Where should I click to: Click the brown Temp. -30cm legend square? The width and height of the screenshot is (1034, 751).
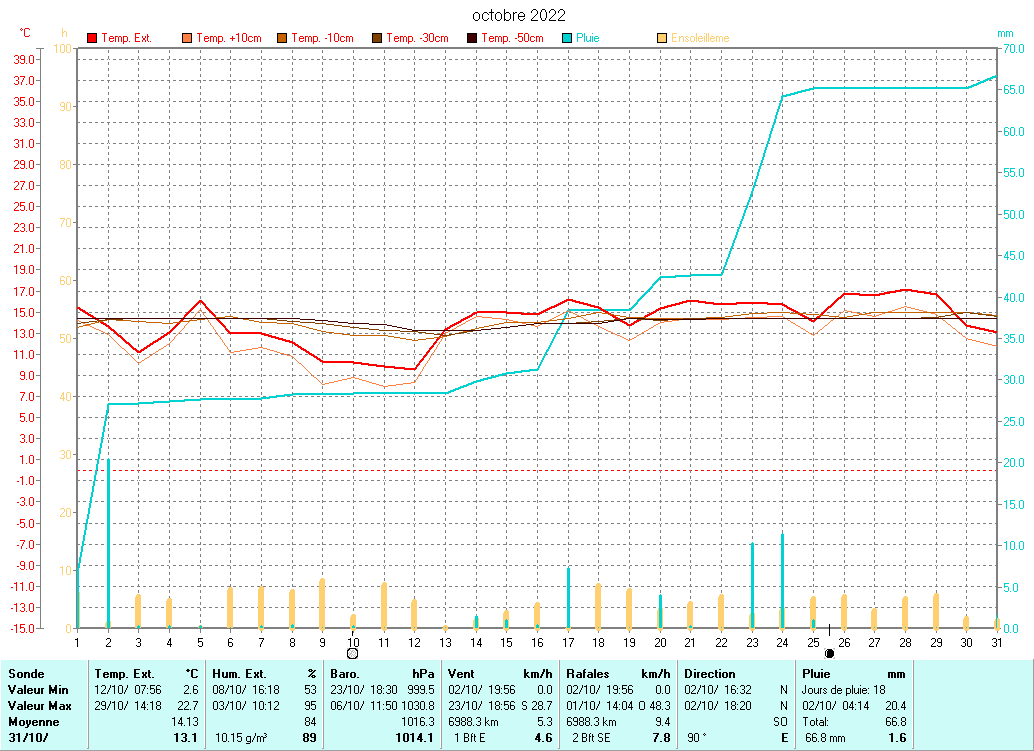click(377, 38)
